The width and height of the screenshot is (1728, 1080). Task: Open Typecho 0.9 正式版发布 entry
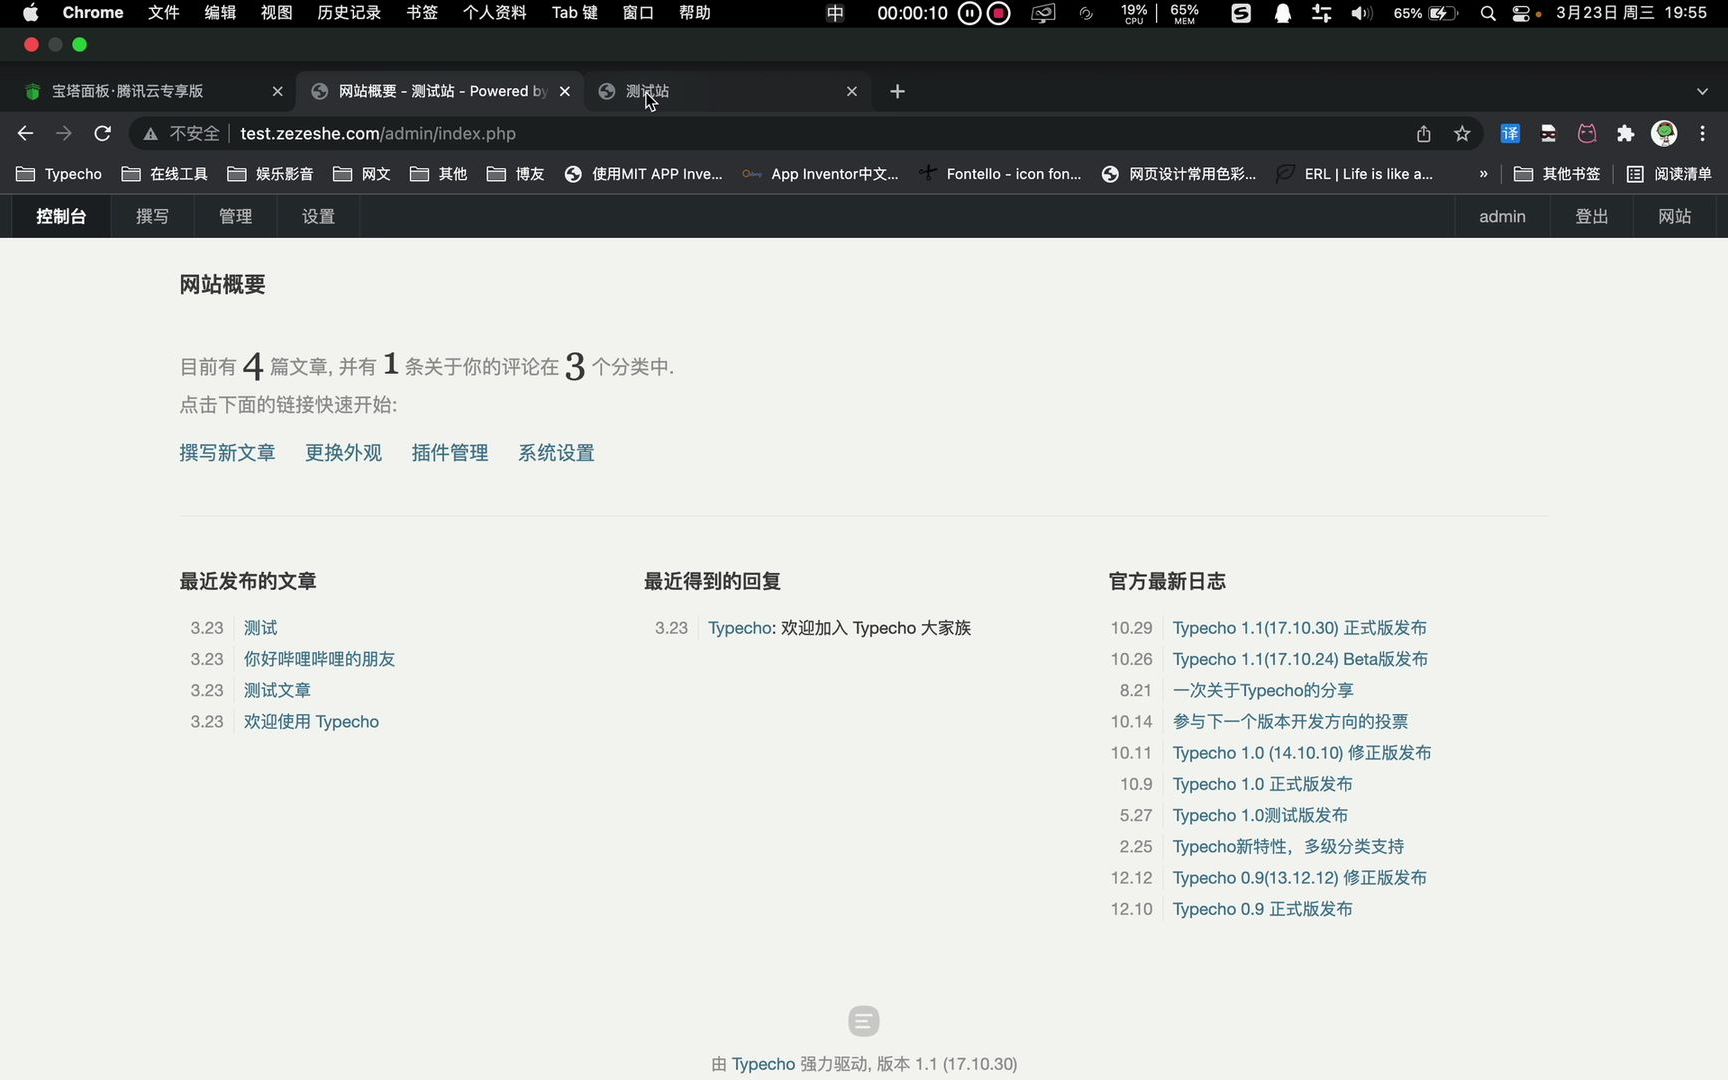[1262, 909]
